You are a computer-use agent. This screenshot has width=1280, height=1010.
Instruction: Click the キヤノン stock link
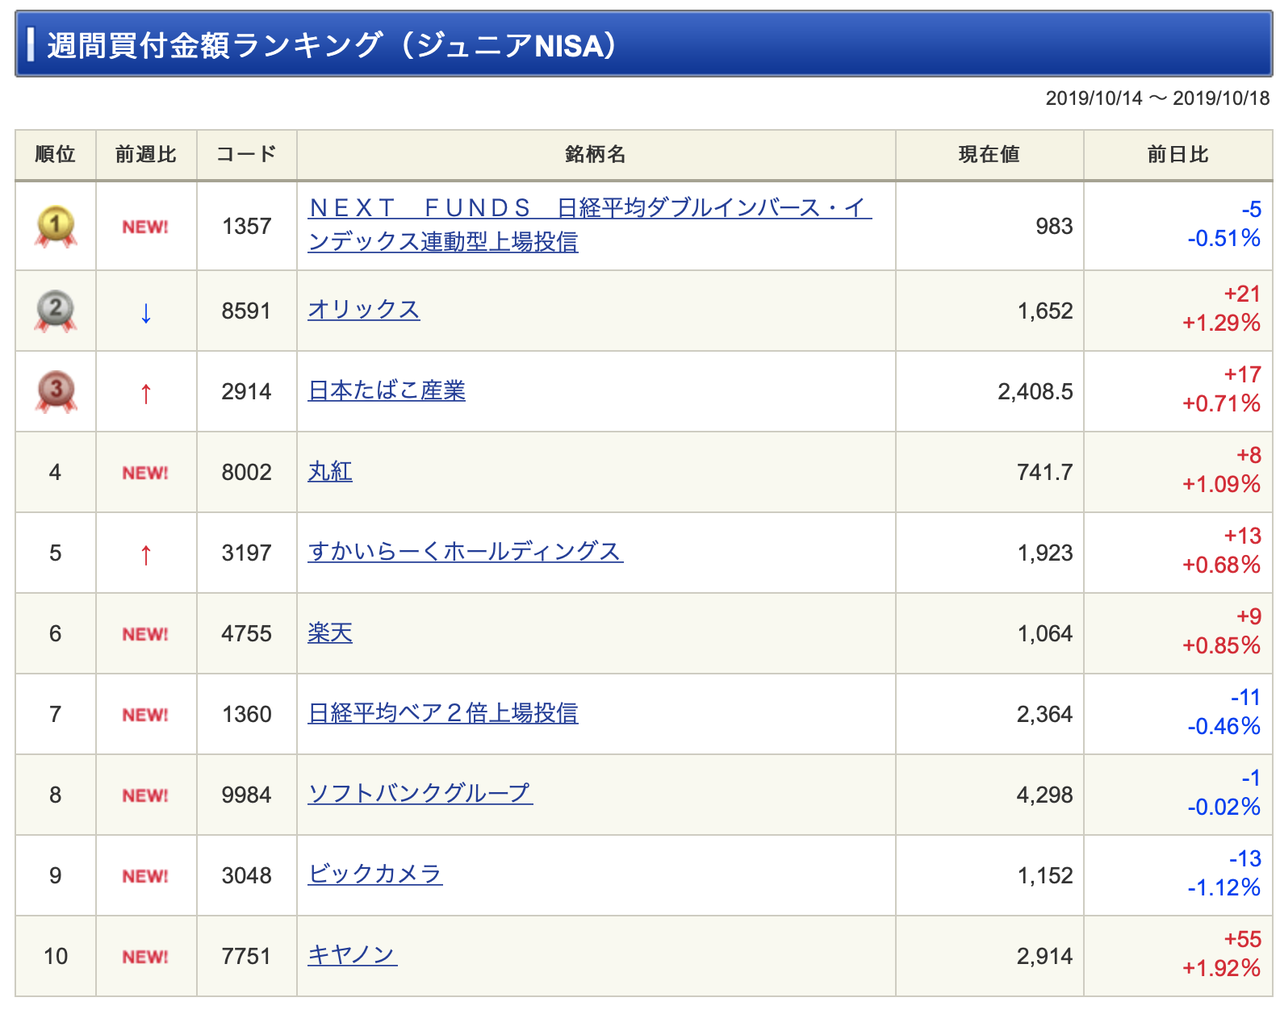pos(352,955)
